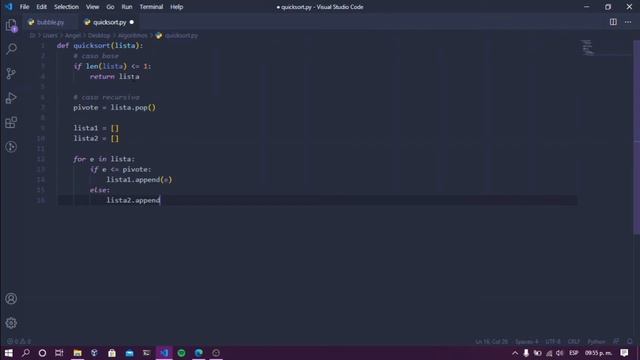Open the File menu
The width and height of the screenshot is (640, 360).
pos(24,7)
